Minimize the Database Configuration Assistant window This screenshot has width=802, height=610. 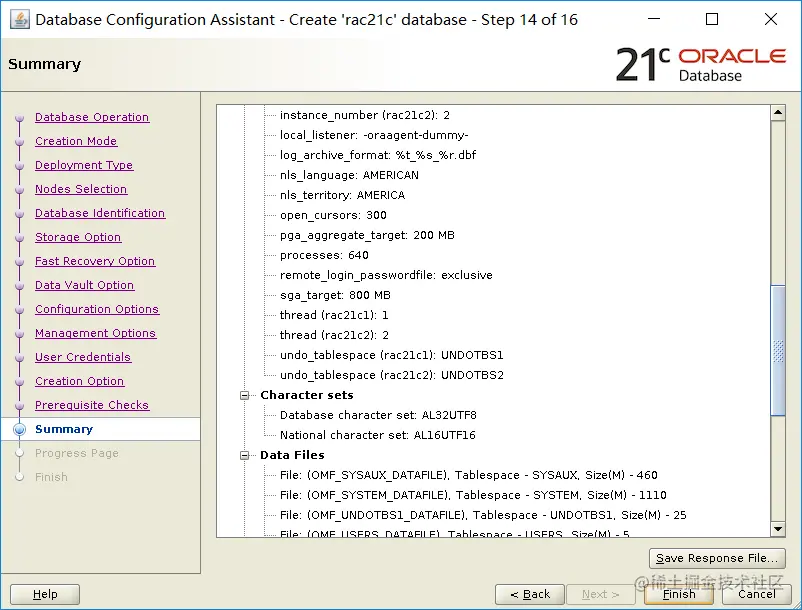(654, 19)
